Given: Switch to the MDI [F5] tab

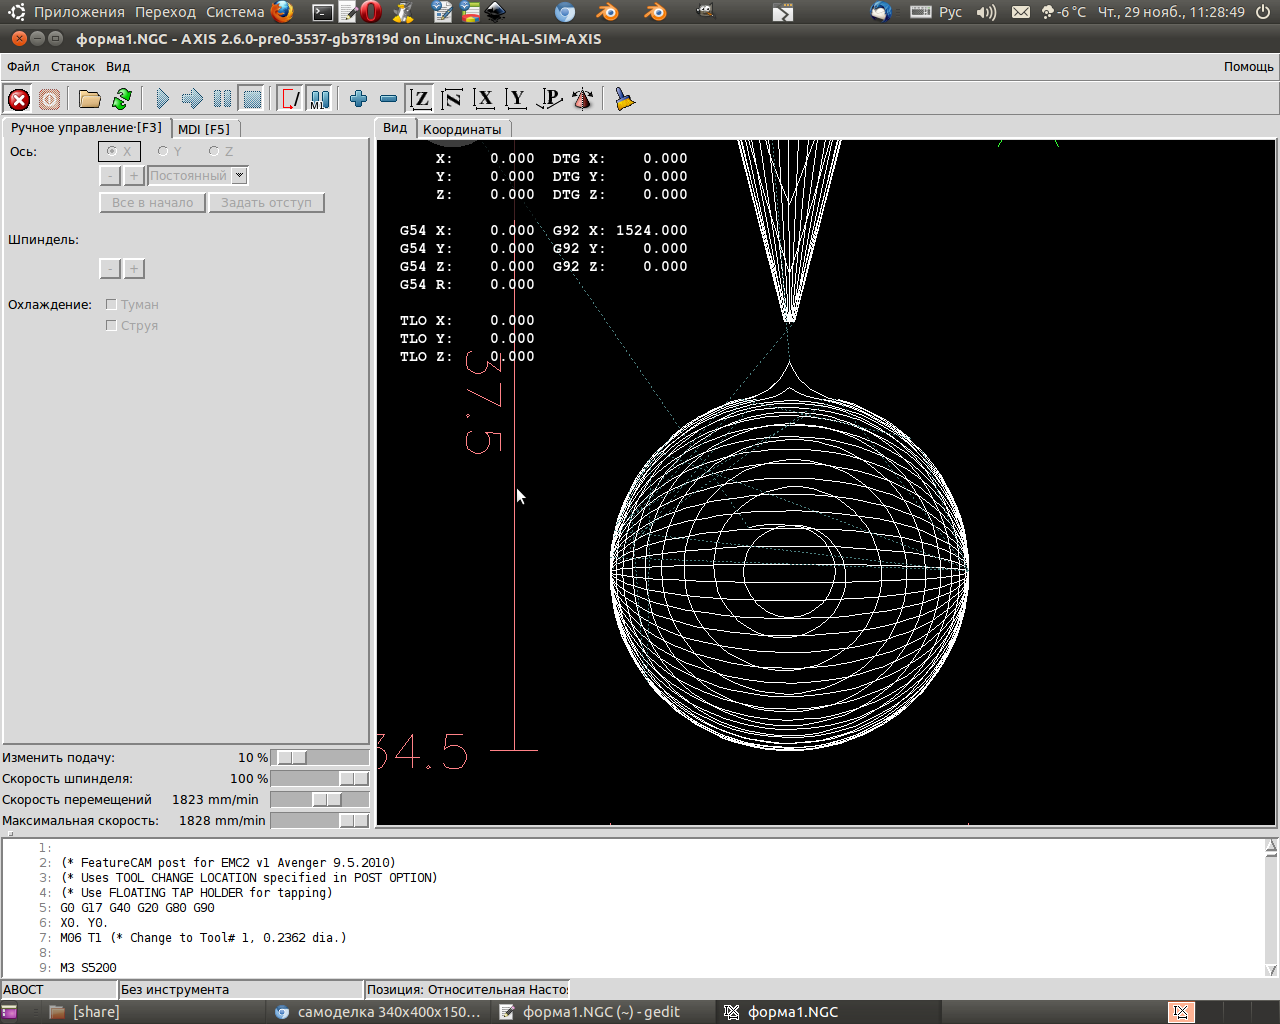Looking at the screenshot, I should [x=204, y=129].
